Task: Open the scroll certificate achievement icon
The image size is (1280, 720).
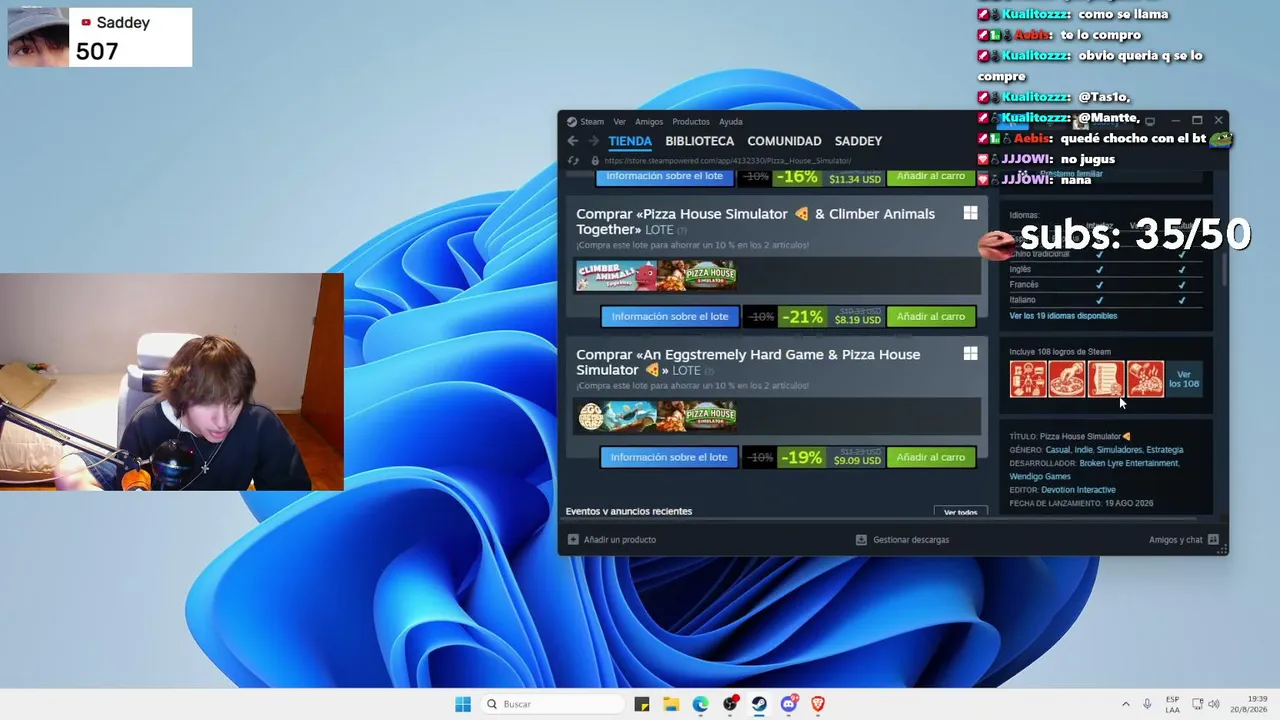Action: point(1106,379)
